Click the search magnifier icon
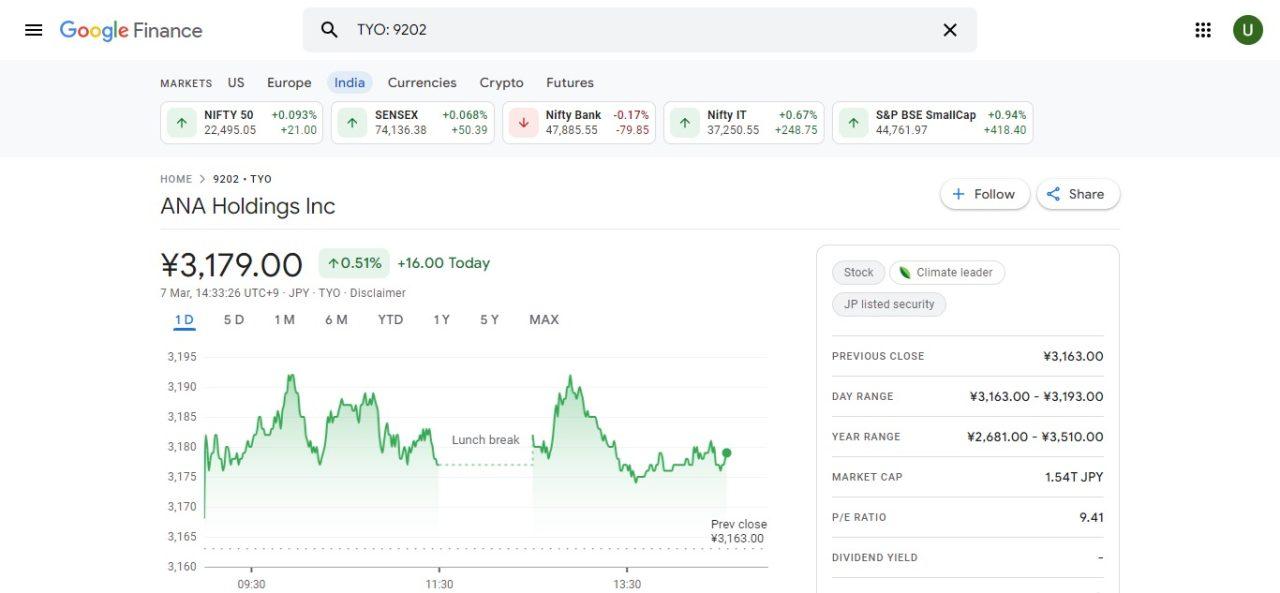 coord(329,30)
